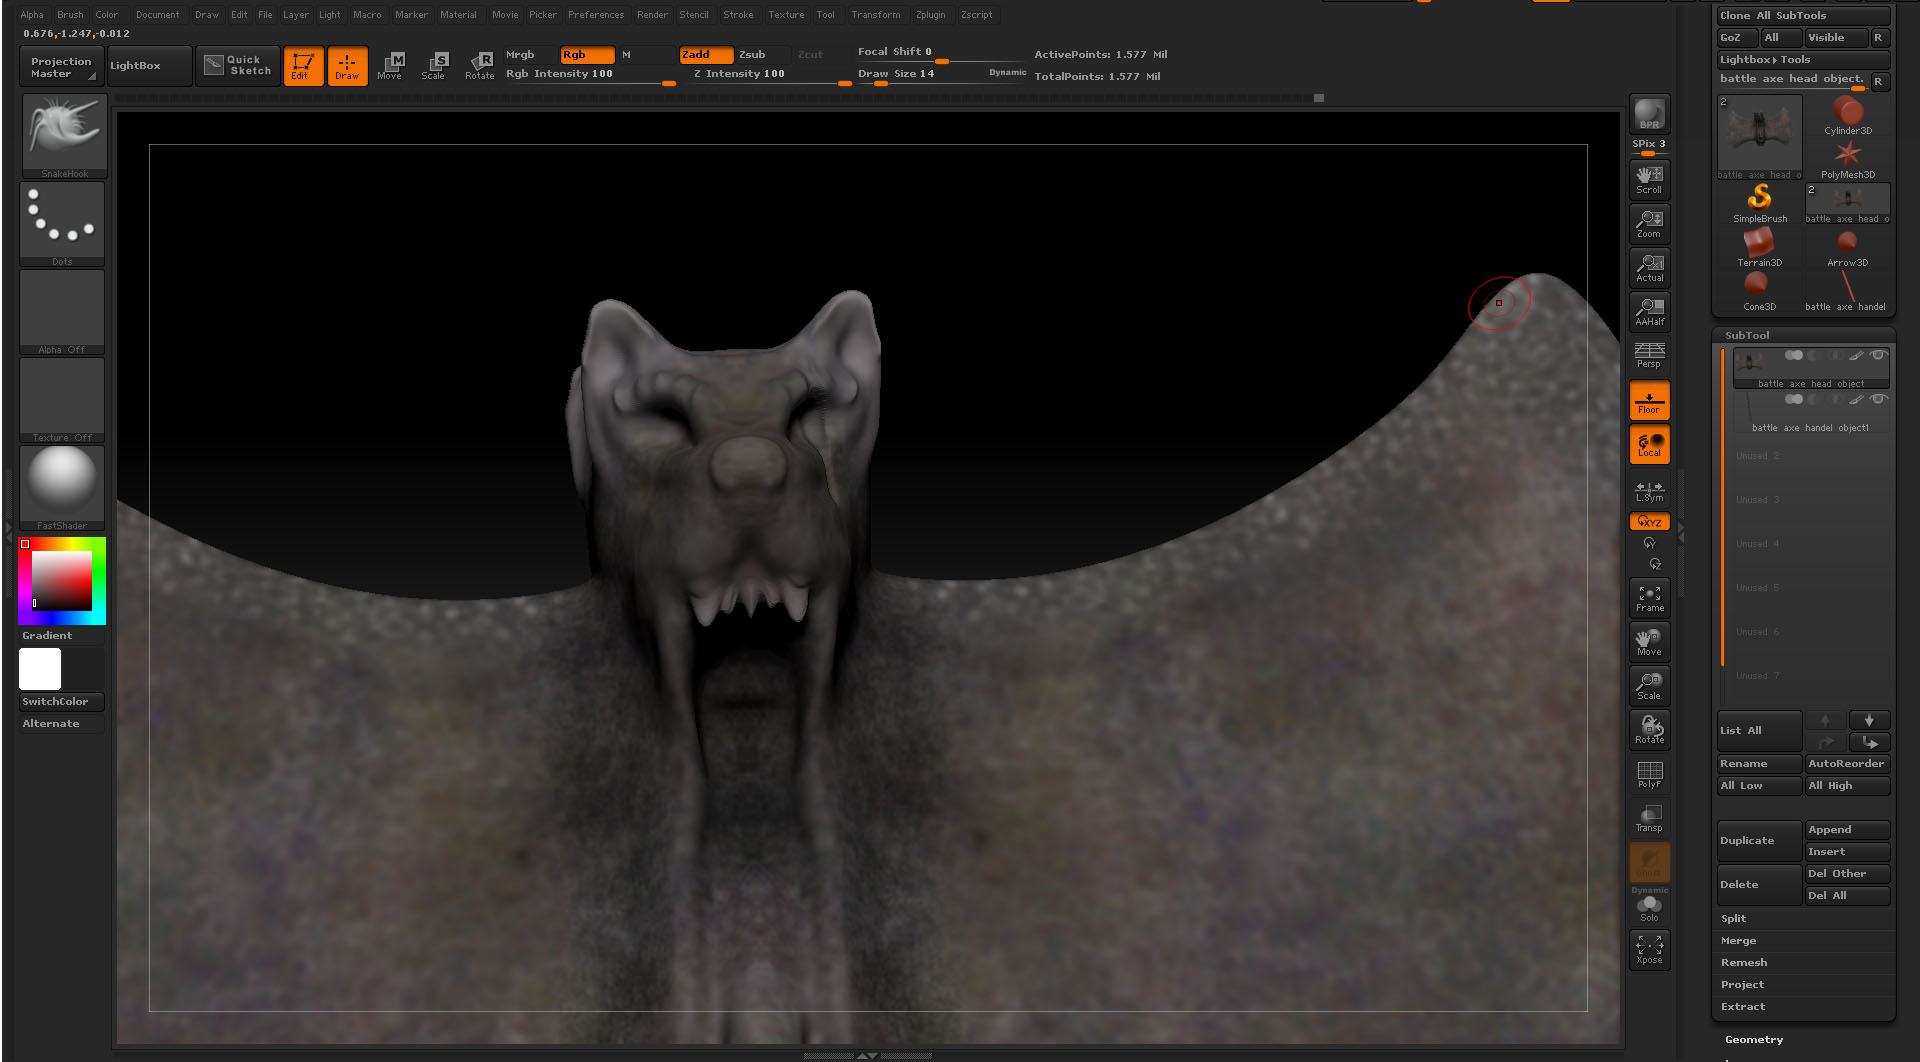Select the Cone3D tool

pyautogui.click(x=1759, y=292)
